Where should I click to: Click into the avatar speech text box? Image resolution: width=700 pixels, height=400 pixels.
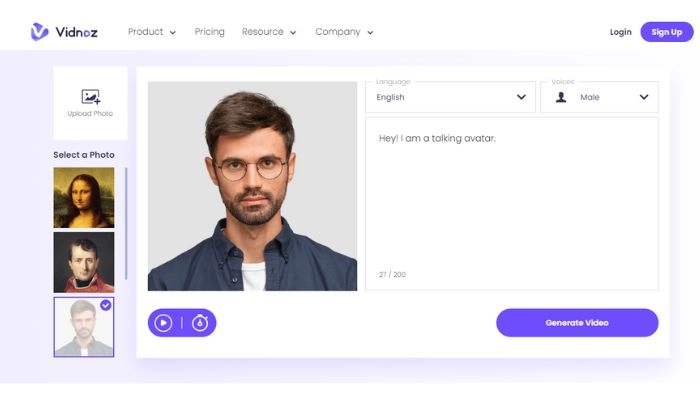(512, 204)
